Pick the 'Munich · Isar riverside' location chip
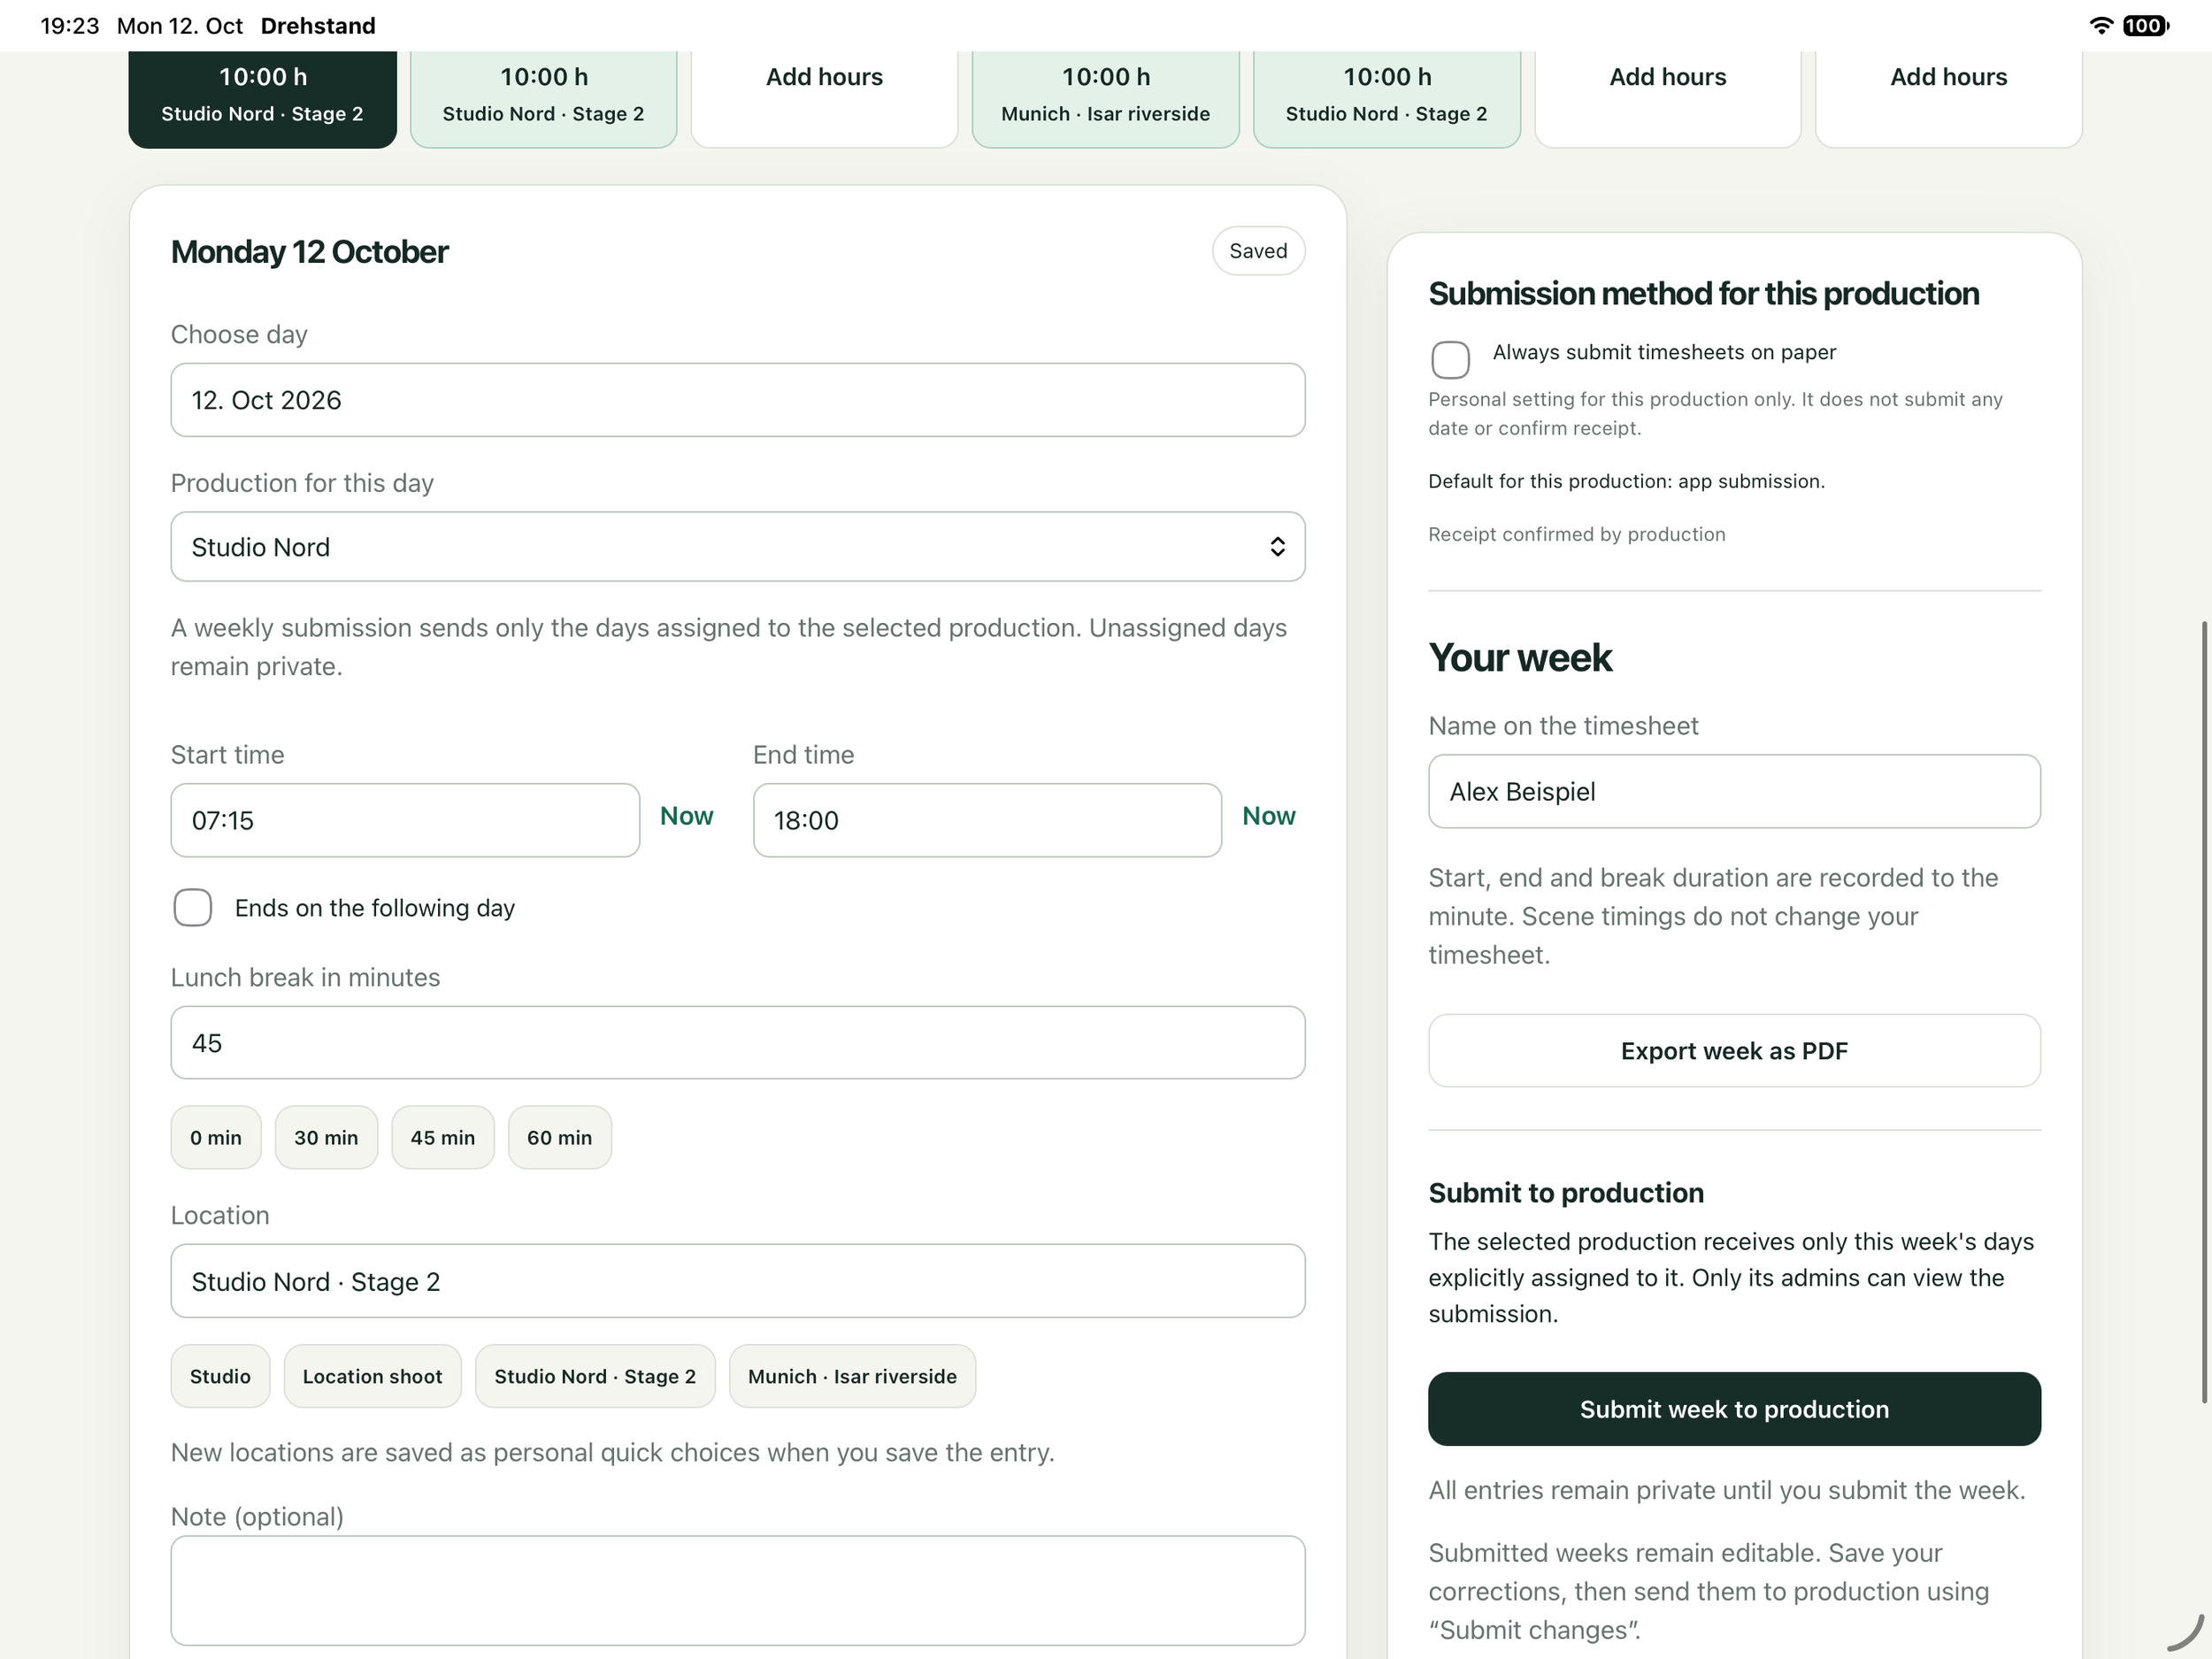This screenshot has height=1659, width=2212. click(x=852, y=1376)
